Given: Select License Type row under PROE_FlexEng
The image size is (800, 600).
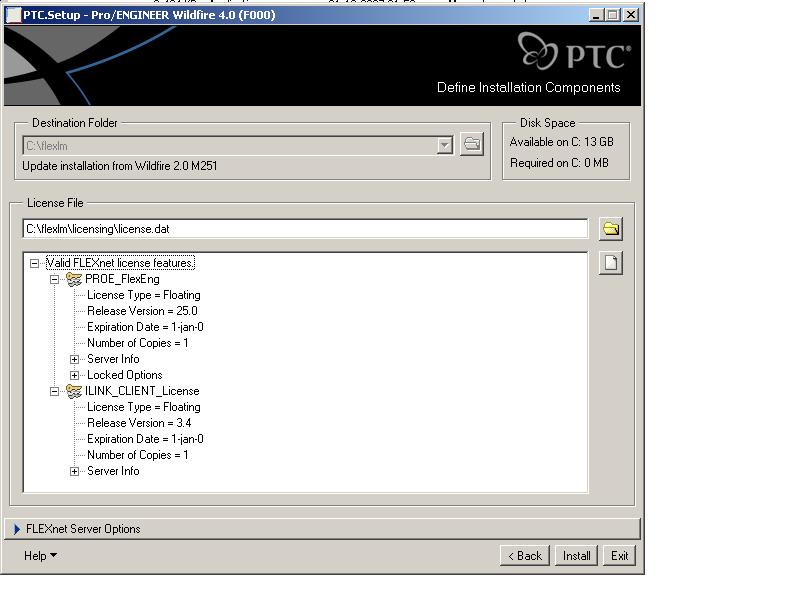Looking at the screenshot, I should [143, 295].
